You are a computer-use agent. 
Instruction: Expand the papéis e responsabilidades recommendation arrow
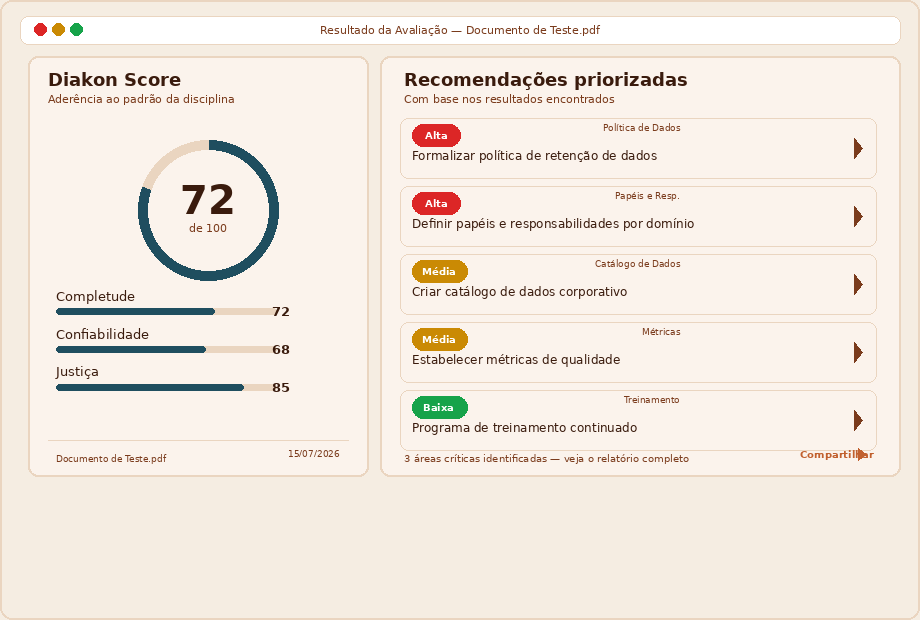pos(858,217)
